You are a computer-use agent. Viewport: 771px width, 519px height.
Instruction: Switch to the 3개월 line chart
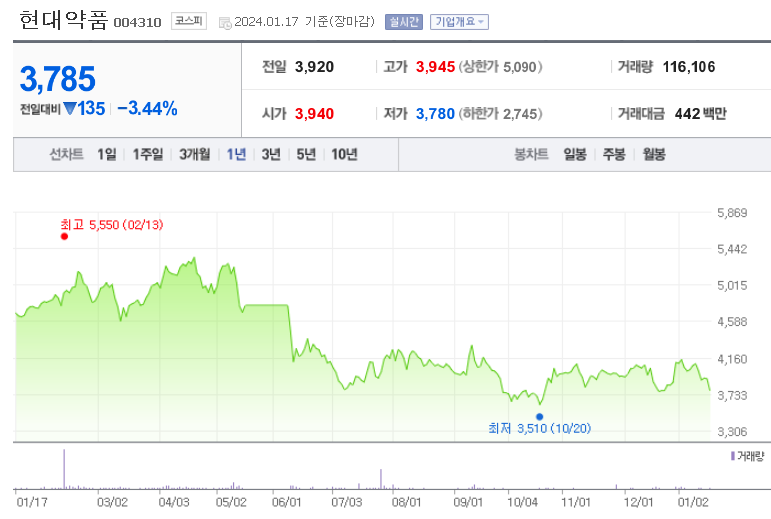194,154
